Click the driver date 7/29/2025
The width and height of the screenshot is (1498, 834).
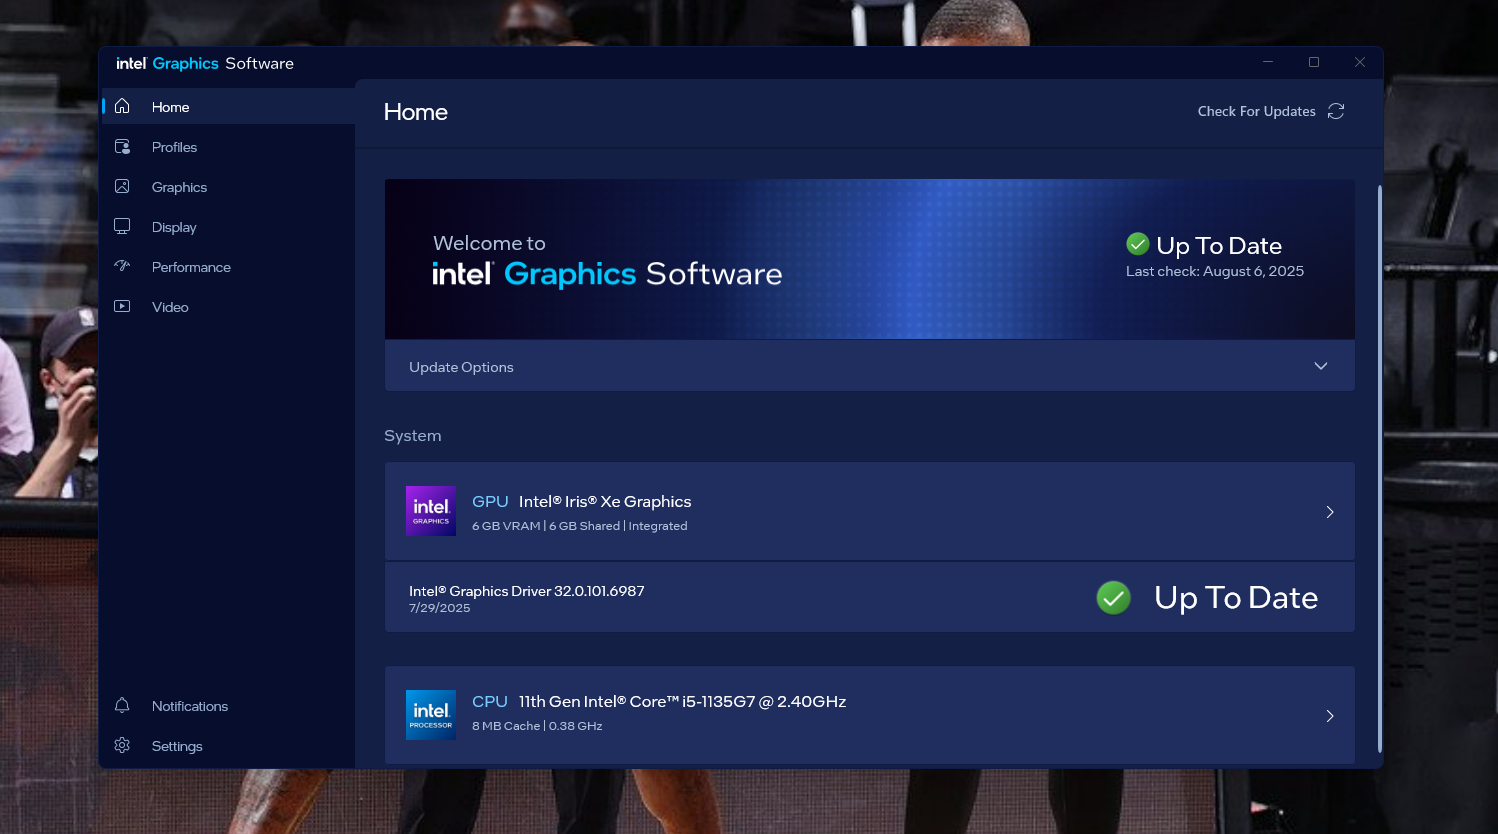(439, 608)
